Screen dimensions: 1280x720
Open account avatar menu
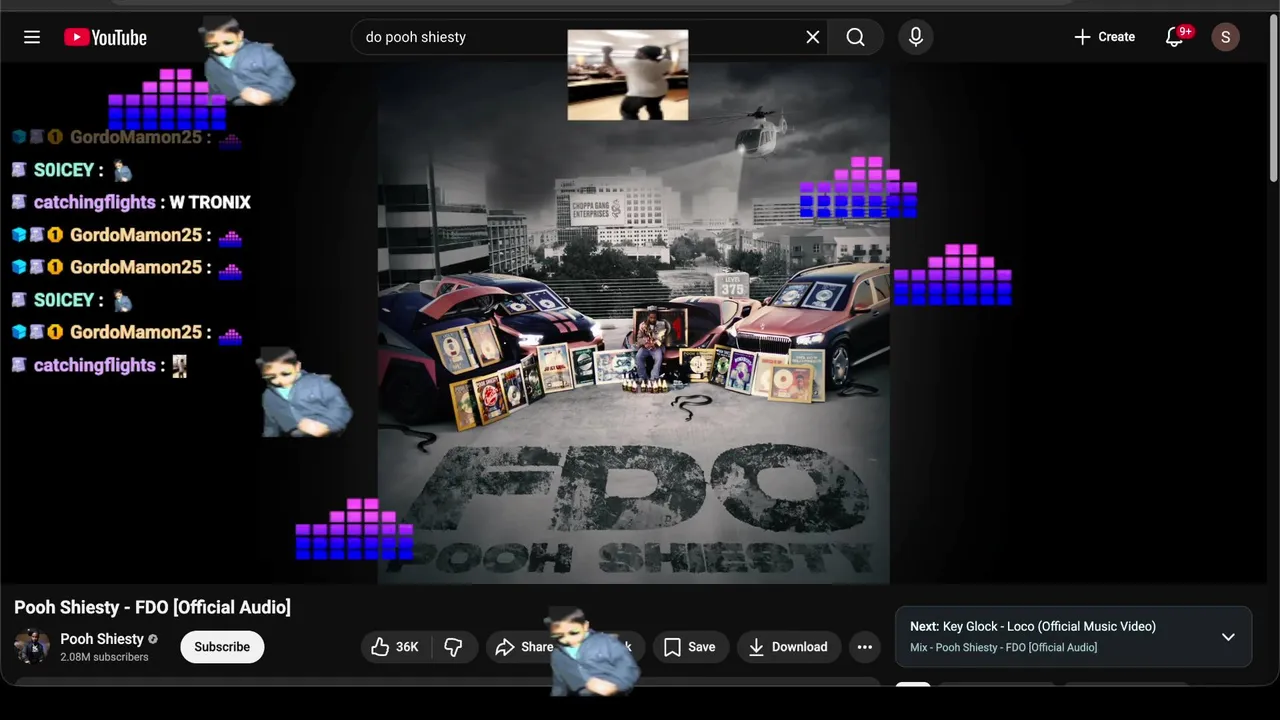click(1226, 37)
